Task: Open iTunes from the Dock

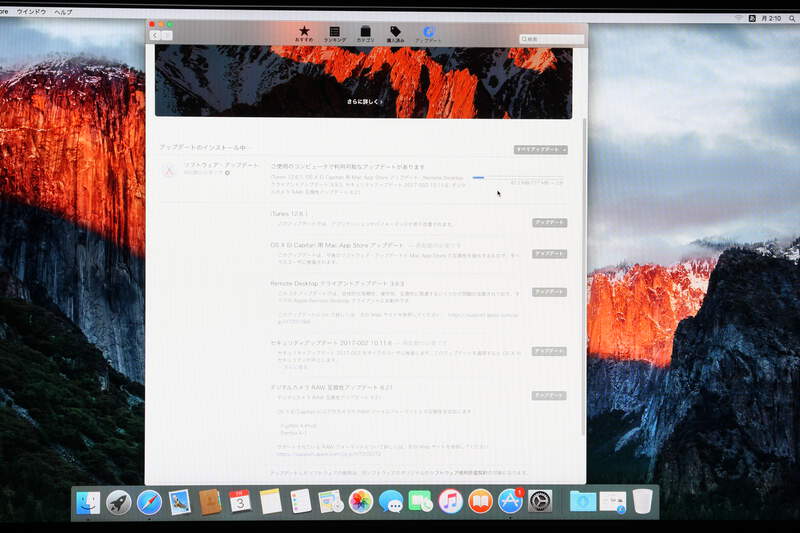Action: pos(451,501)
